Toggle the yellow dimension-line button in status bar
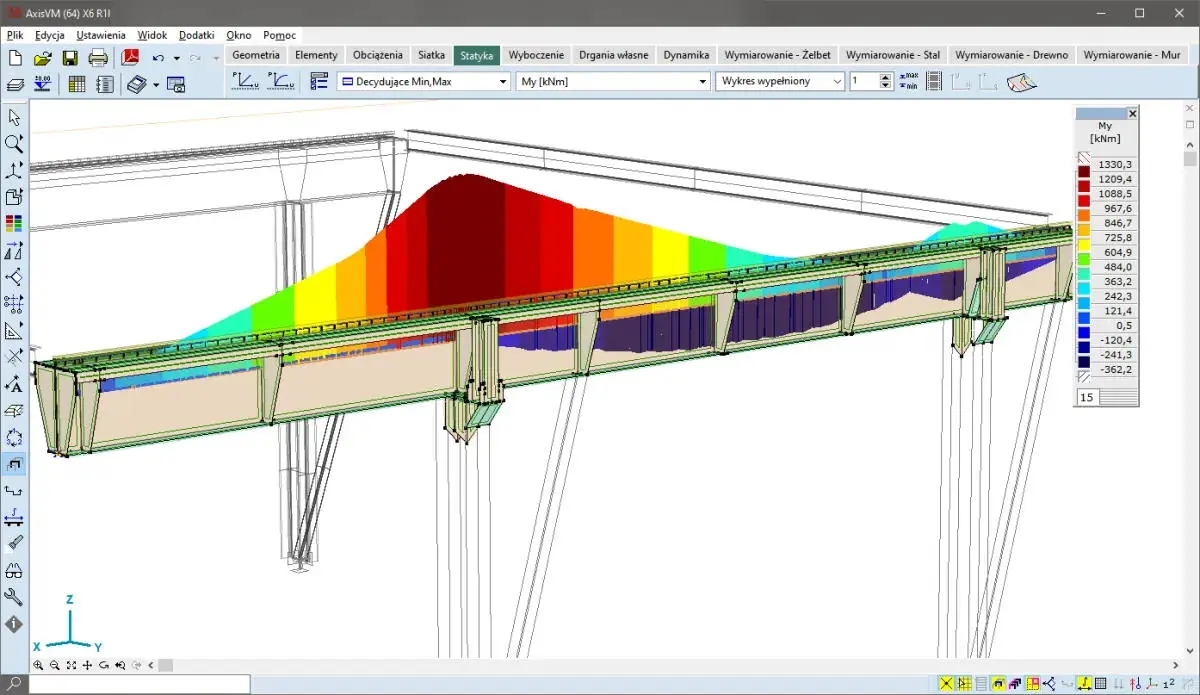The image size is (1200, 695). tap(1084, 684)
